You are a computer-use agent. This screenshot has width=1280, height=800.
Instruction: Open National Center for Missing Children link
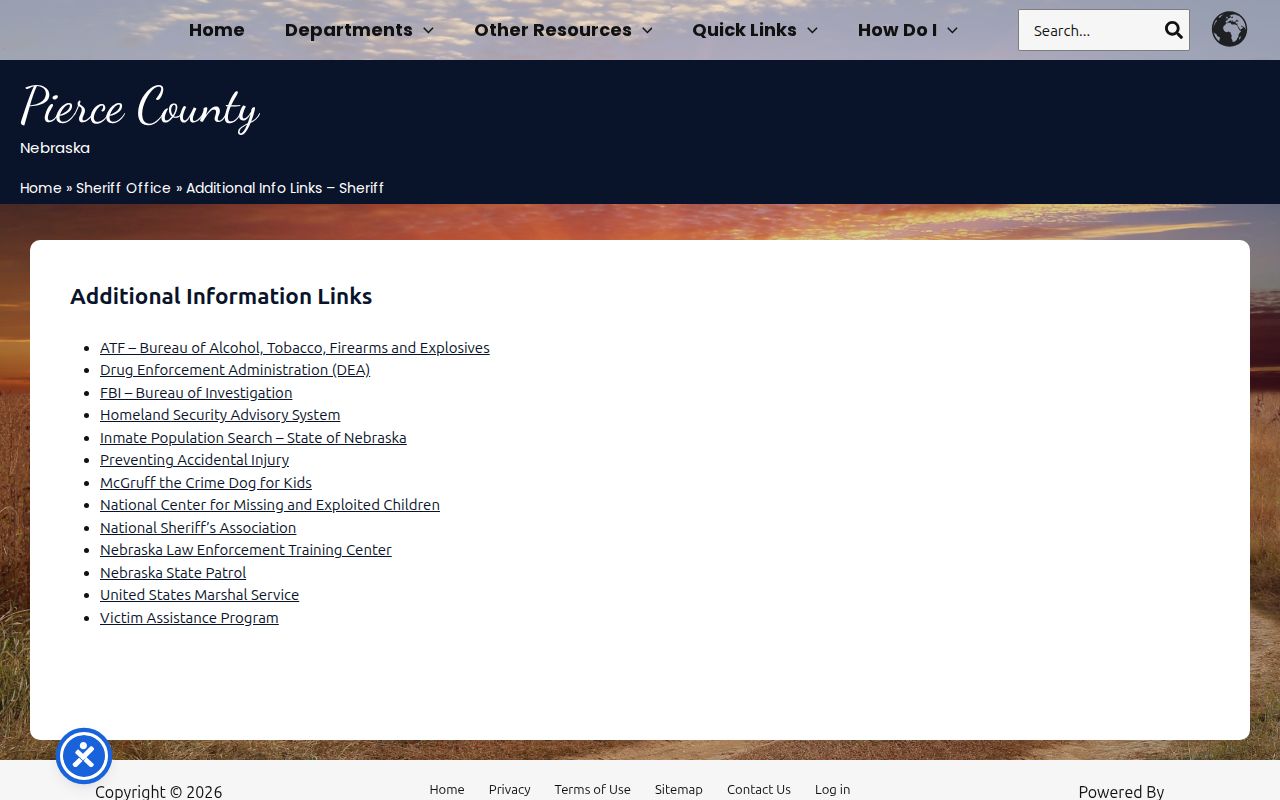point(270,505)
